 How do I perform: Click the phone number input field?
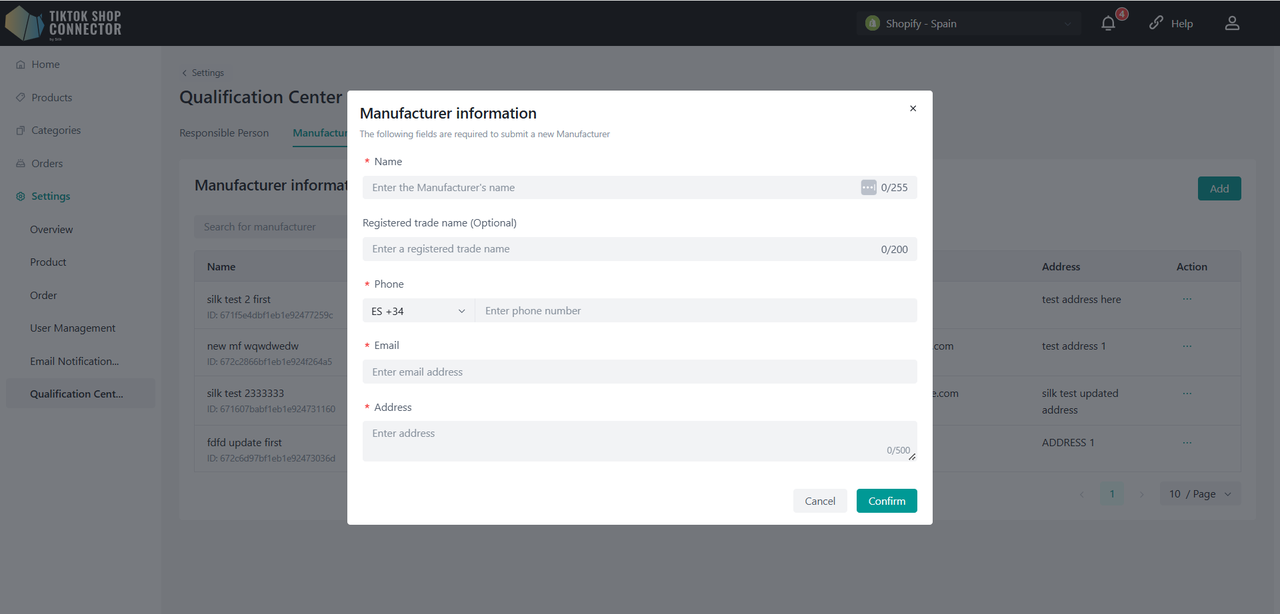[696, 311]
